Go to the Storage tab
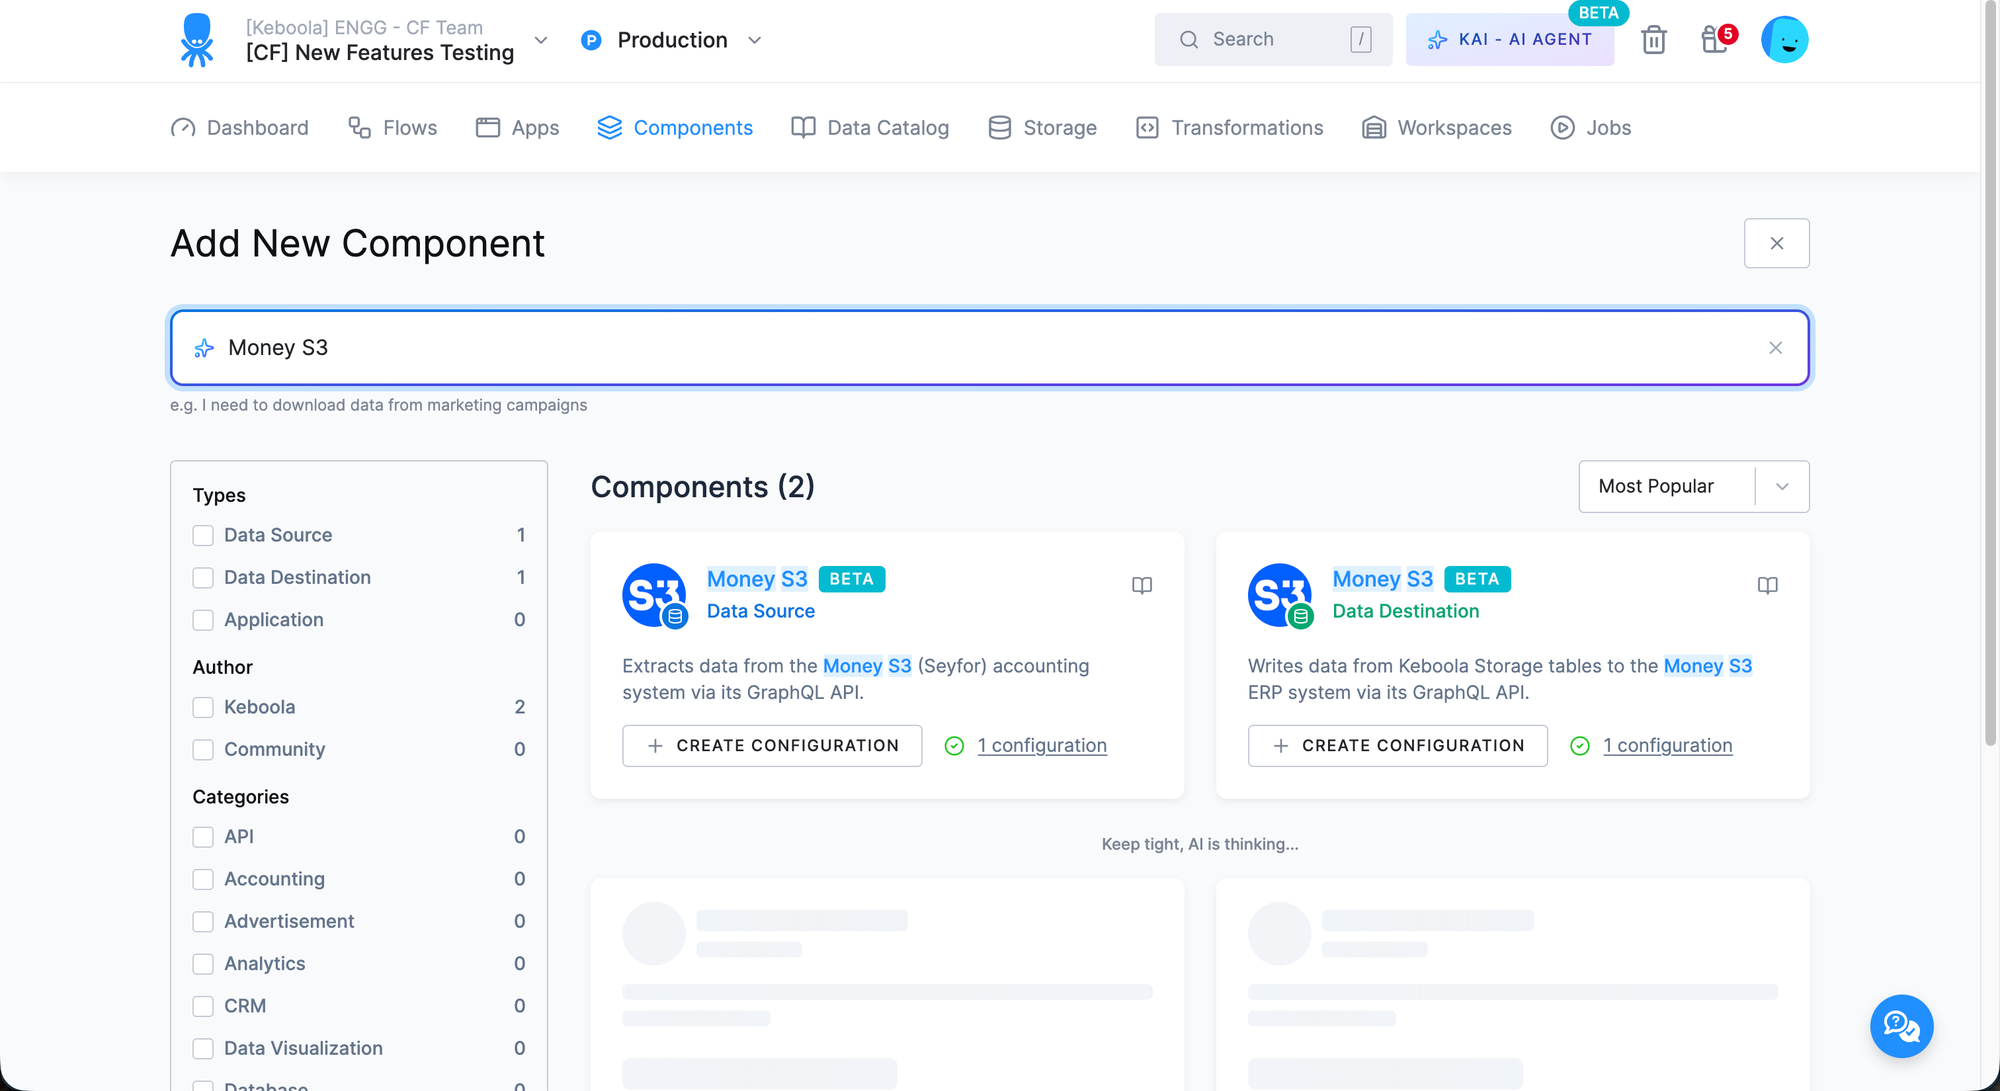Viewport: 2000px width, 1091px height. [x=1042, y=128]
